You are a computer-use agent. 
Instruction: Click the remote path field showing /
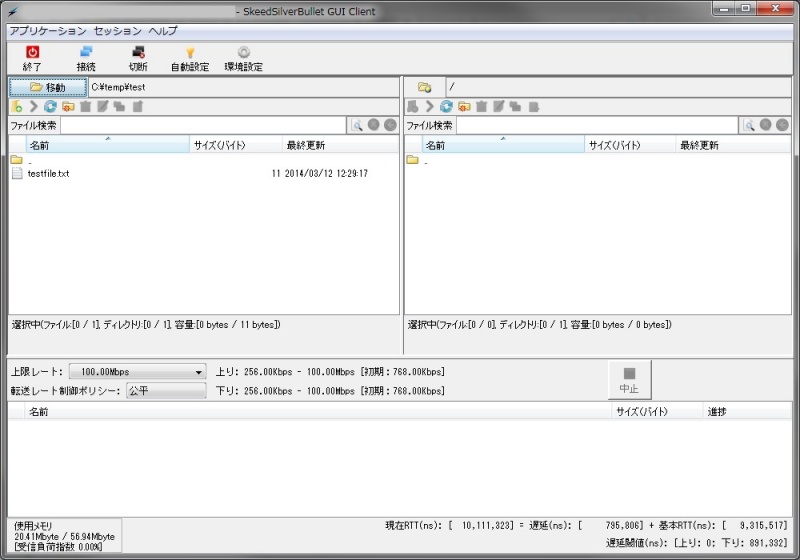(618, 87)
